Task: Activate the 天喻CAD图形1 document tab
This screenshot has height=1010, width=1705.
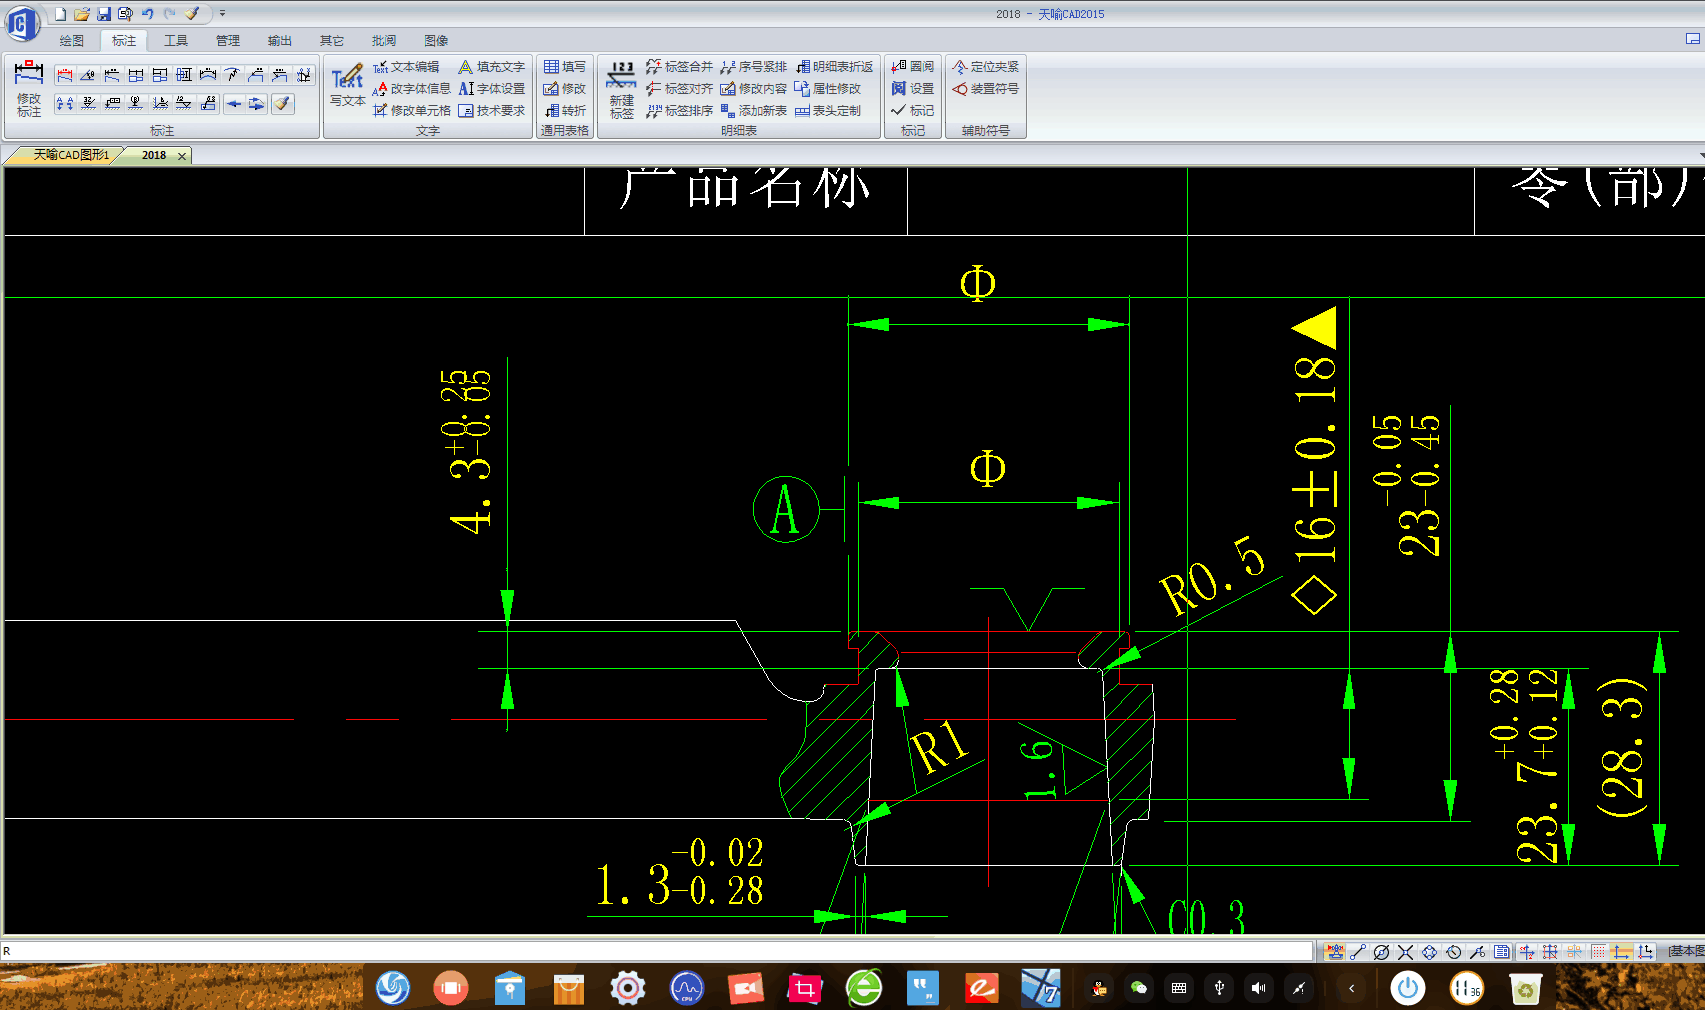Action: point(70,155)
